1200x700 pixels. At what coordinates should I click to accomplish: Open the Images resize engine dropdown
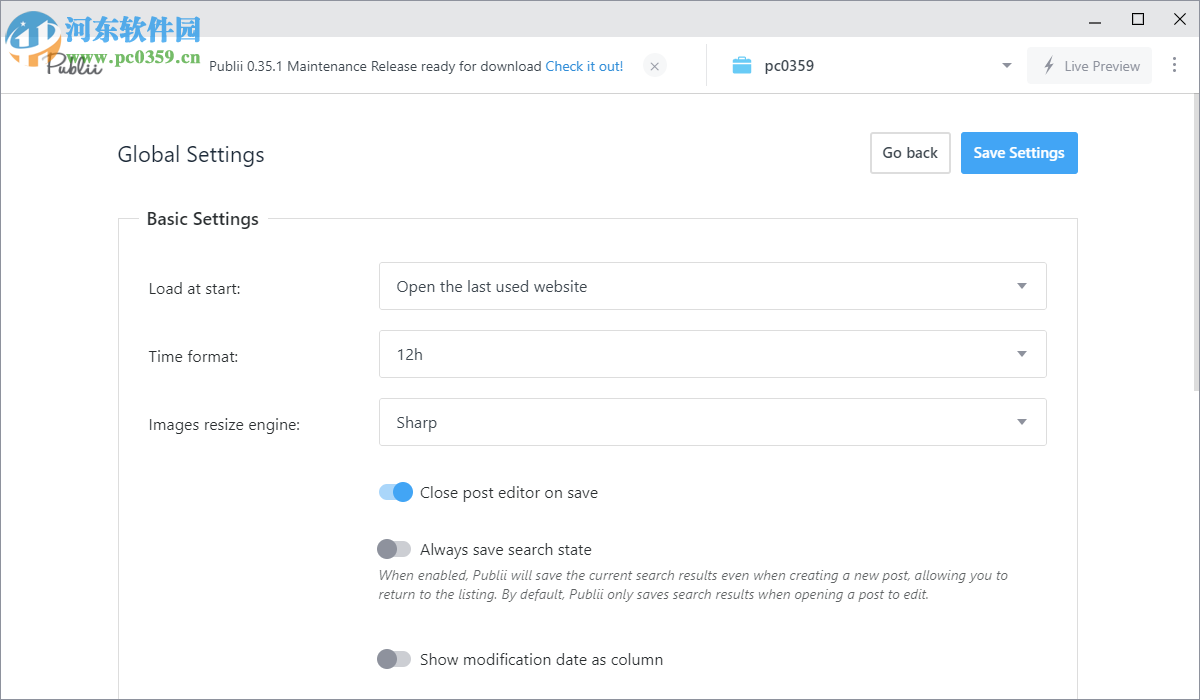[x=712, y=422]
